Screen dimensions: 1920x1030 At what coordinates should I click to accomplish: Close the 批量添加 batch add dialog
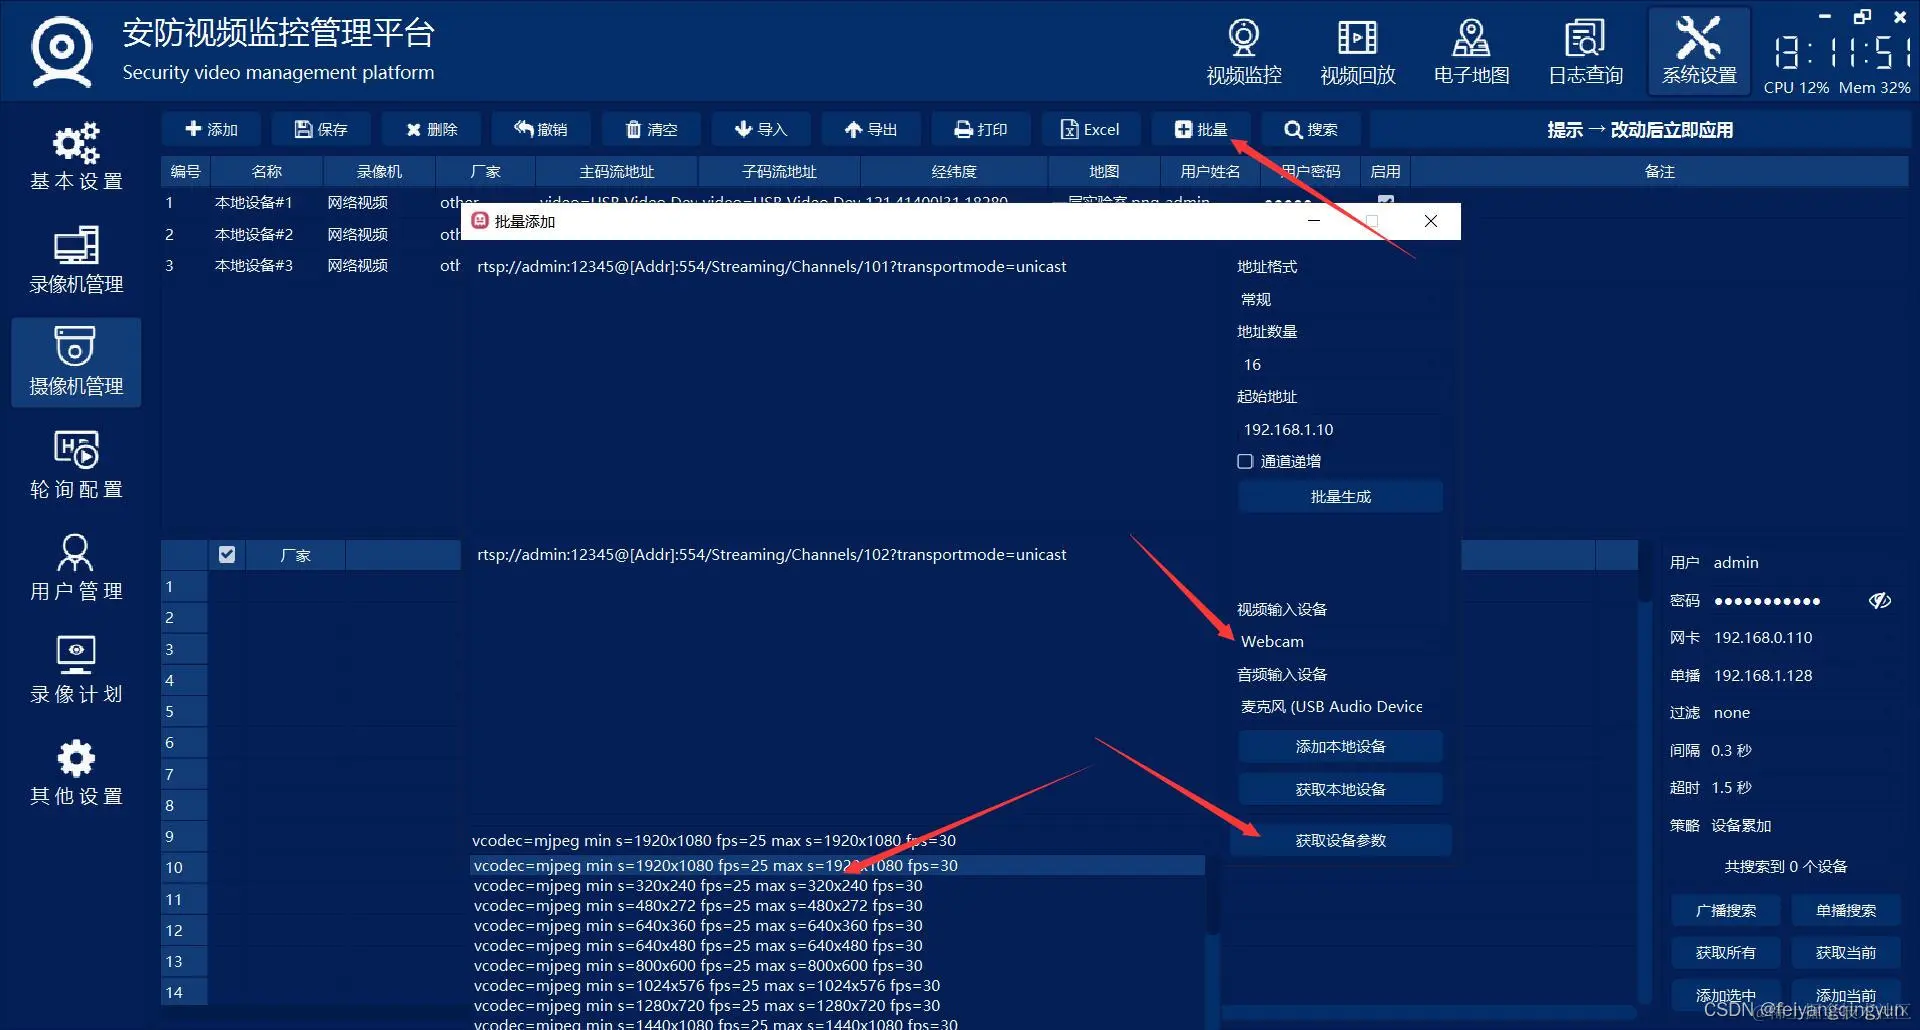1430,221
